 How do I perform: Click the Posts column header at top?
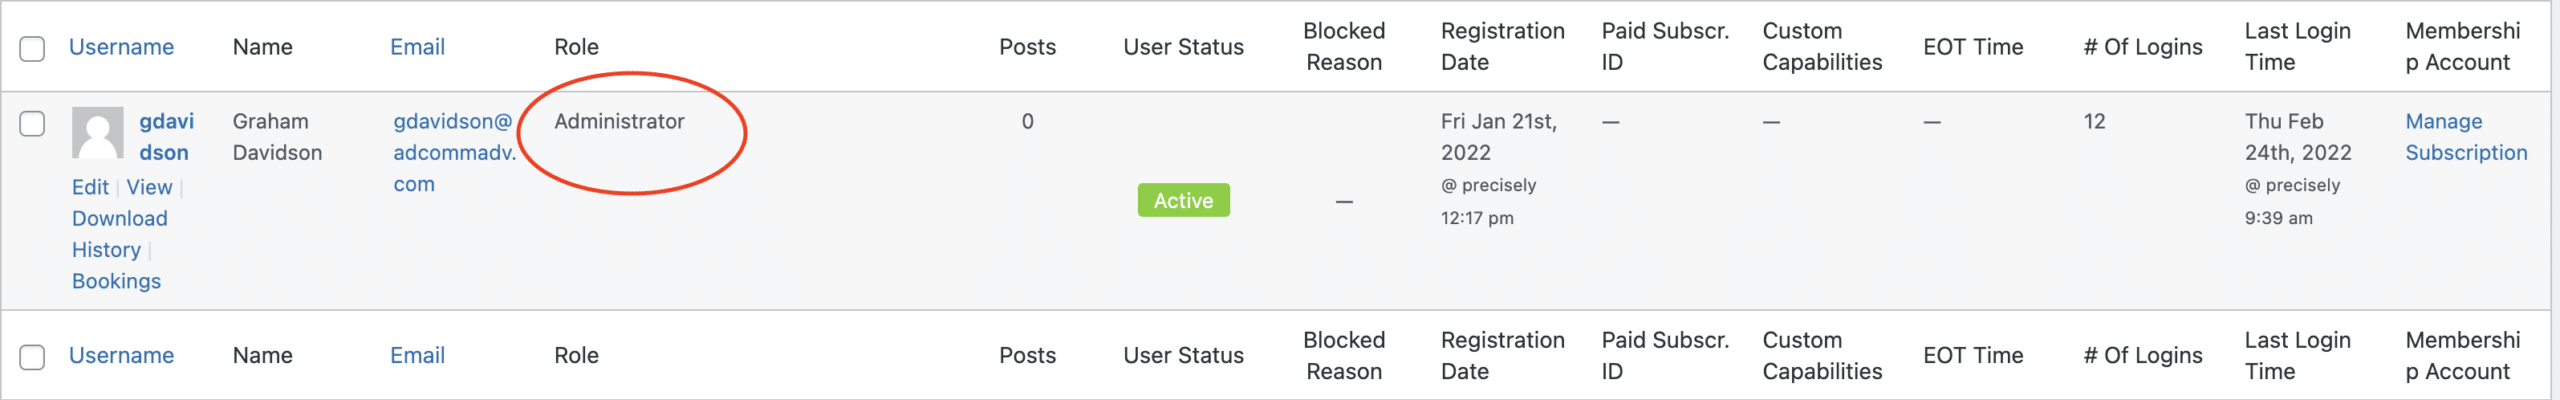click(x=1027, y=47)
